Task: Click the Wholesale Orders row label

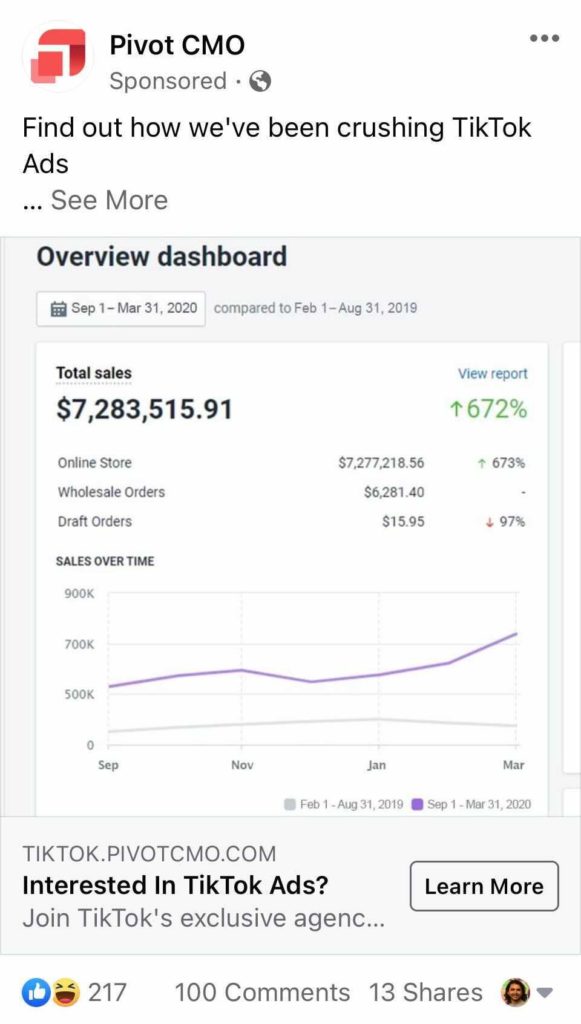Action: (x=111, y=492)
